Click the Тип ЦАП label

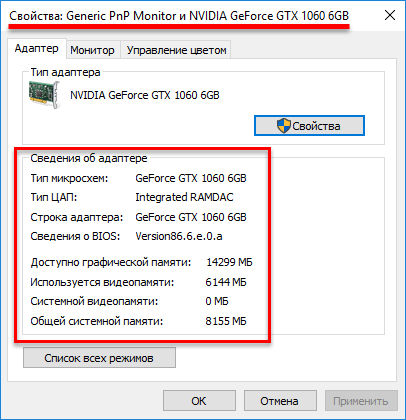[x=54, y=197]
